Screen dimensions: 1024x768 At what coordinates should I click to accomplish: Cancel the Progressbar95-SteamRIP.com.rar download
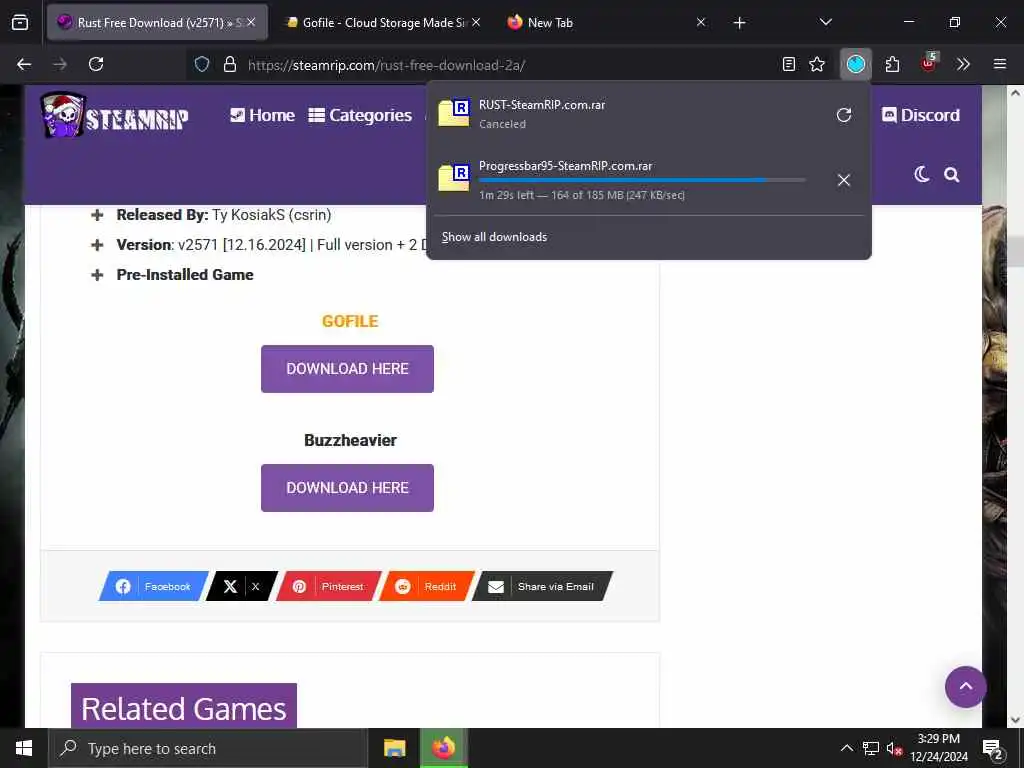pyautogui.click(x=844, y=180)
